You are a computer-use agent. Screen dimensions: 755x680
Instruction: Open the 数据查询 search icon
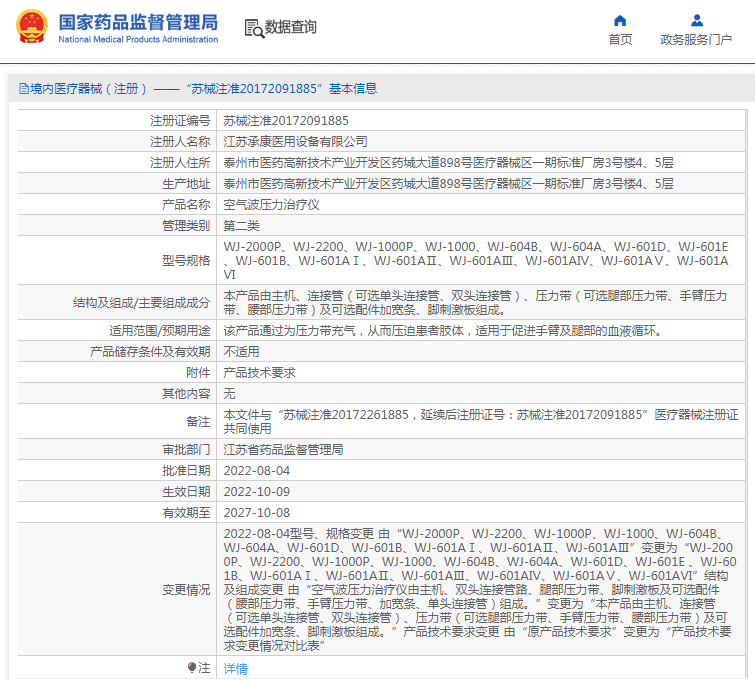point(254,28)
